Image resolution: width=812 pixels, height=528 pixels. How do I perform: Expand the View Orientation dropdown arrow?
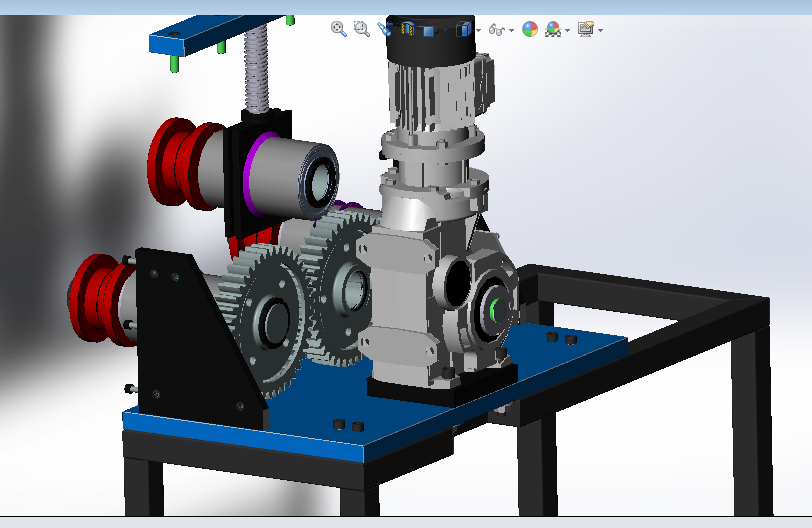pos(445,30)
